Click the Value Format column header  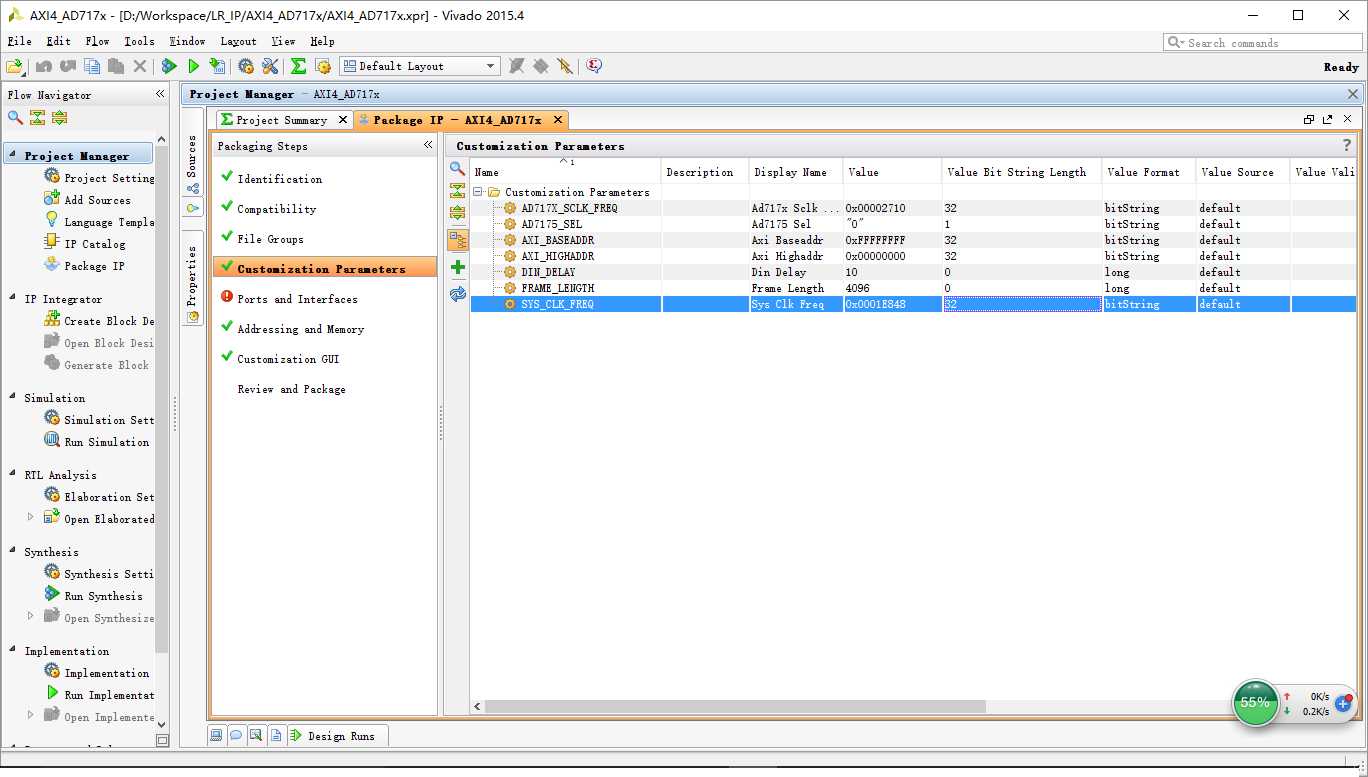pos(1148,172)
